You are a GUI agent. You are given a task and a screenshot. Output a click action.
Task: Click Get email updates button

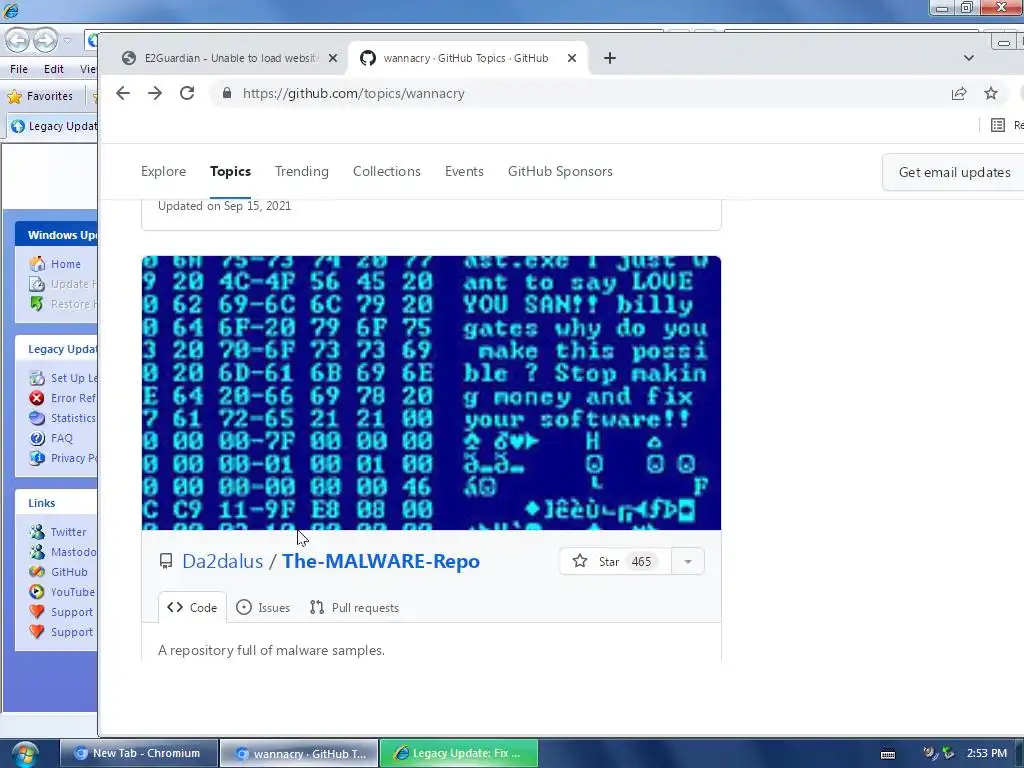tap(954, 172)
